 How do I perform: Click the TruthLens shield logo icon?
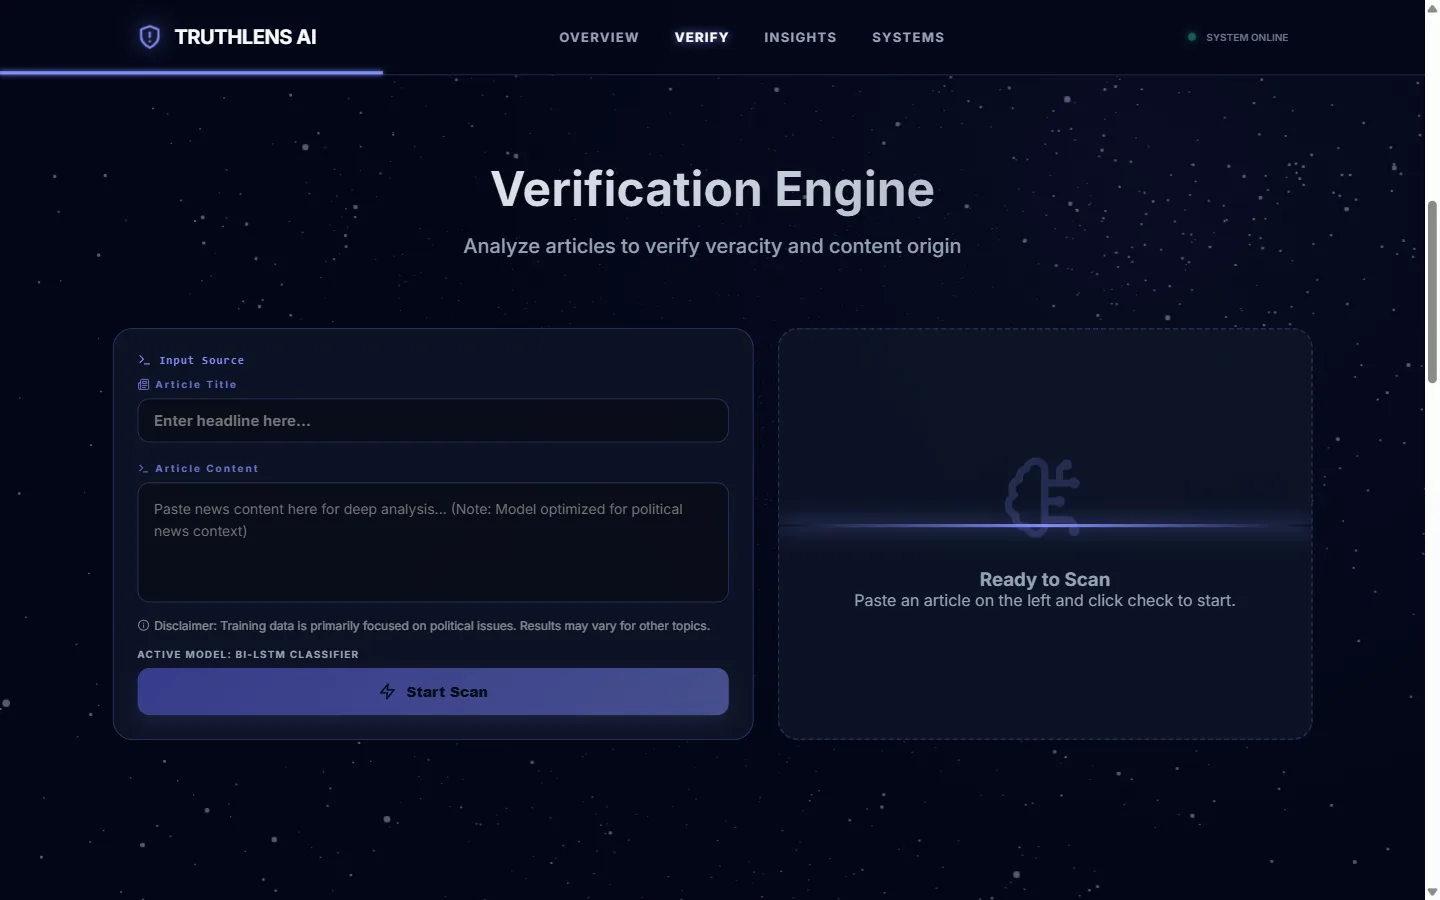click(x=149, y=37)
